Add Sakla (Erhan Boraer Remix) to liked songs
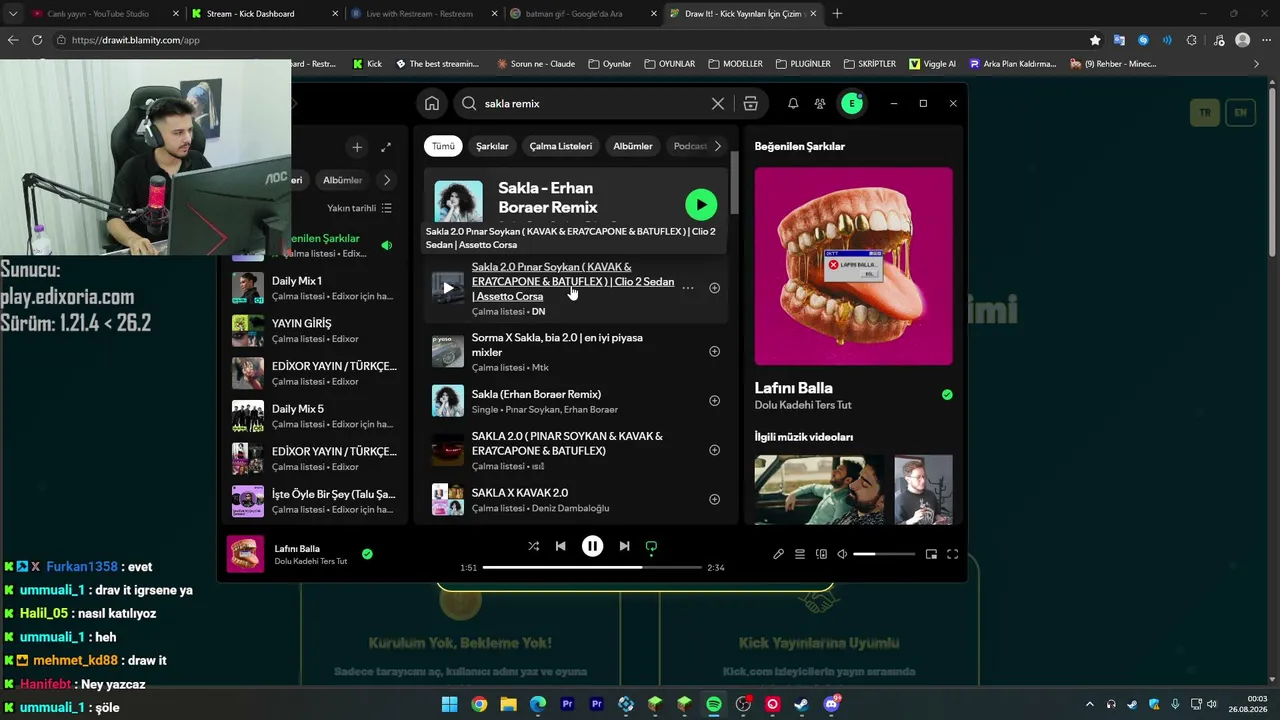Screen dimensions: 1280x720 (714, 401)
